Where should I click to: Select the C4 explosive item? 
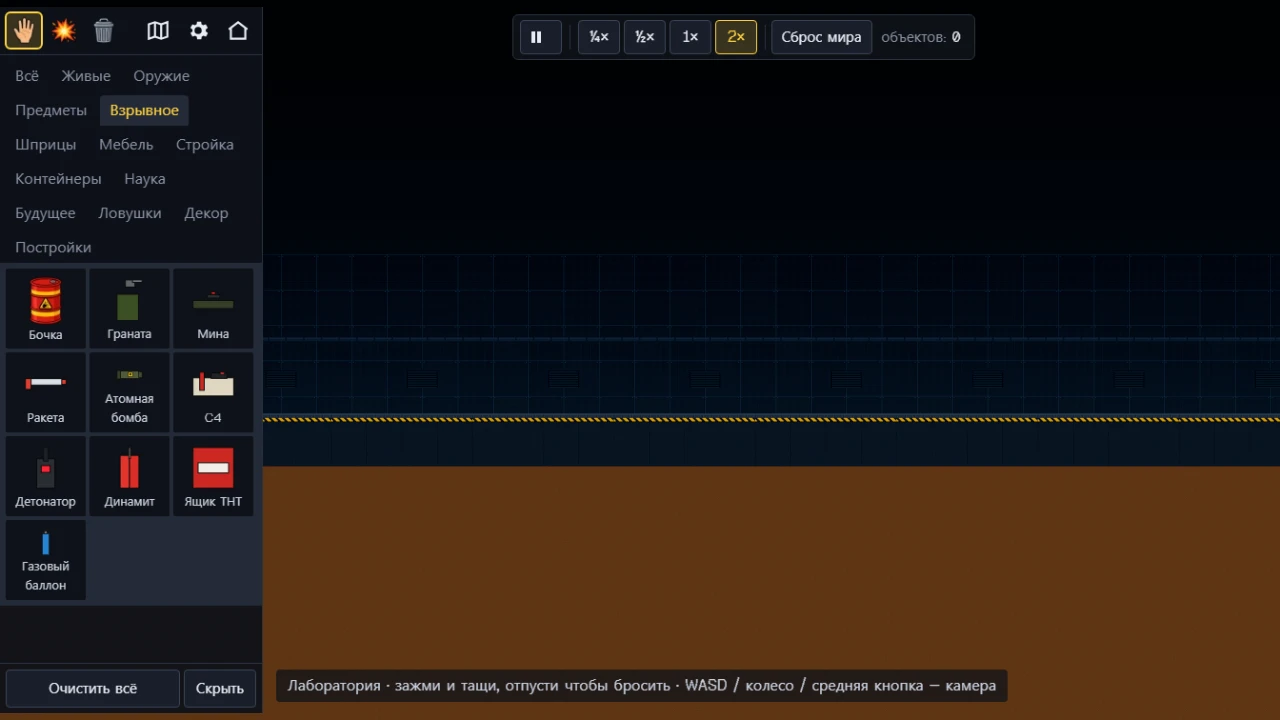tap(213, 392)
